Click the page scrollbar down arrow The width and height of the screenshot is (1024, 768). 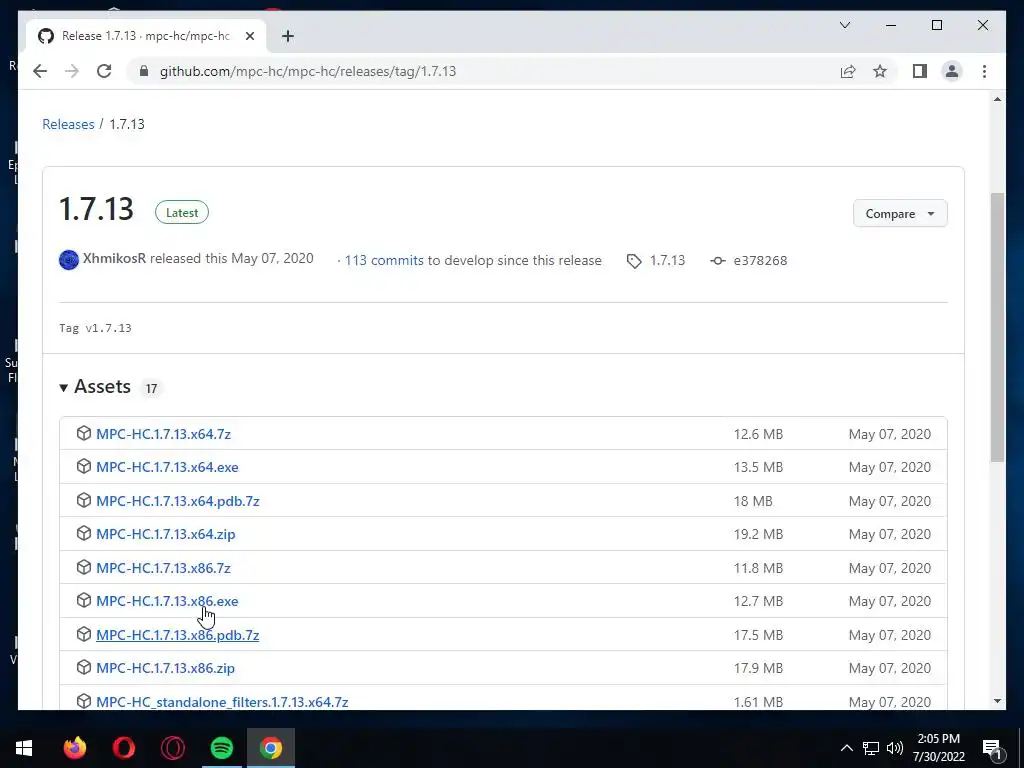[x=997, y=701]
